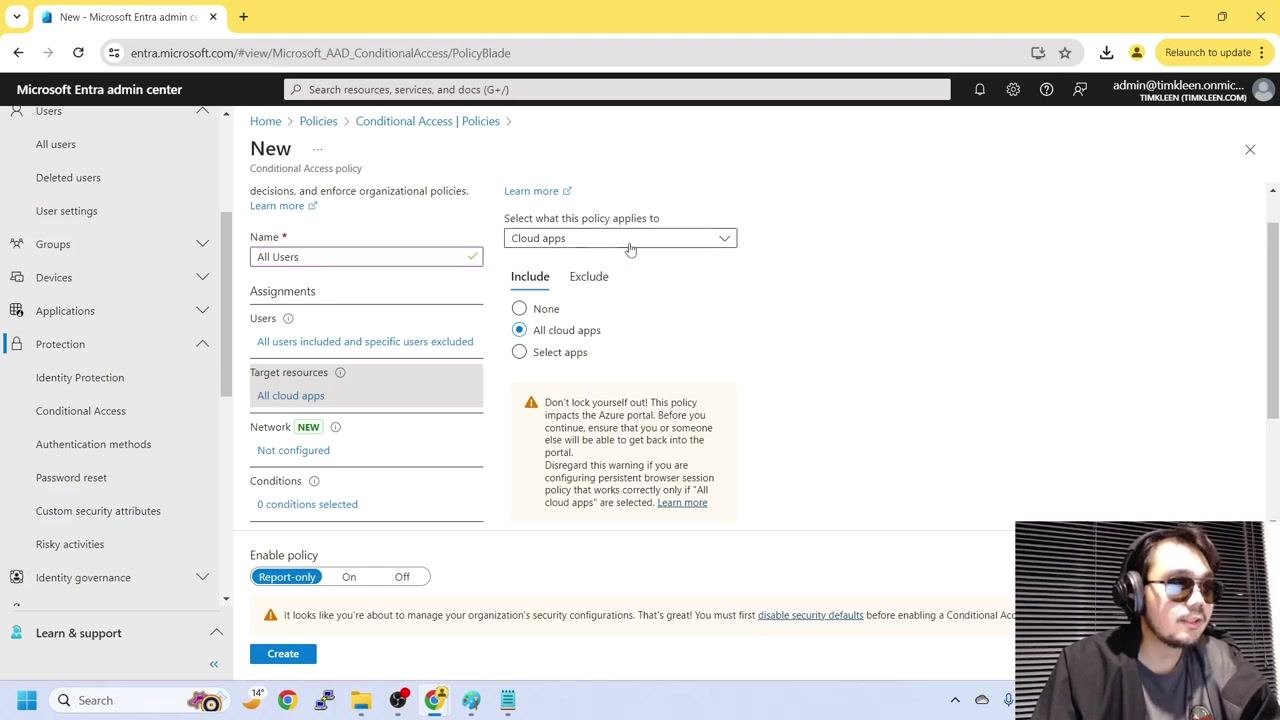The width and height of the screenshot is (1280, 720).
Task: Open Chrome downloads icon
Action: (1106, 53)
